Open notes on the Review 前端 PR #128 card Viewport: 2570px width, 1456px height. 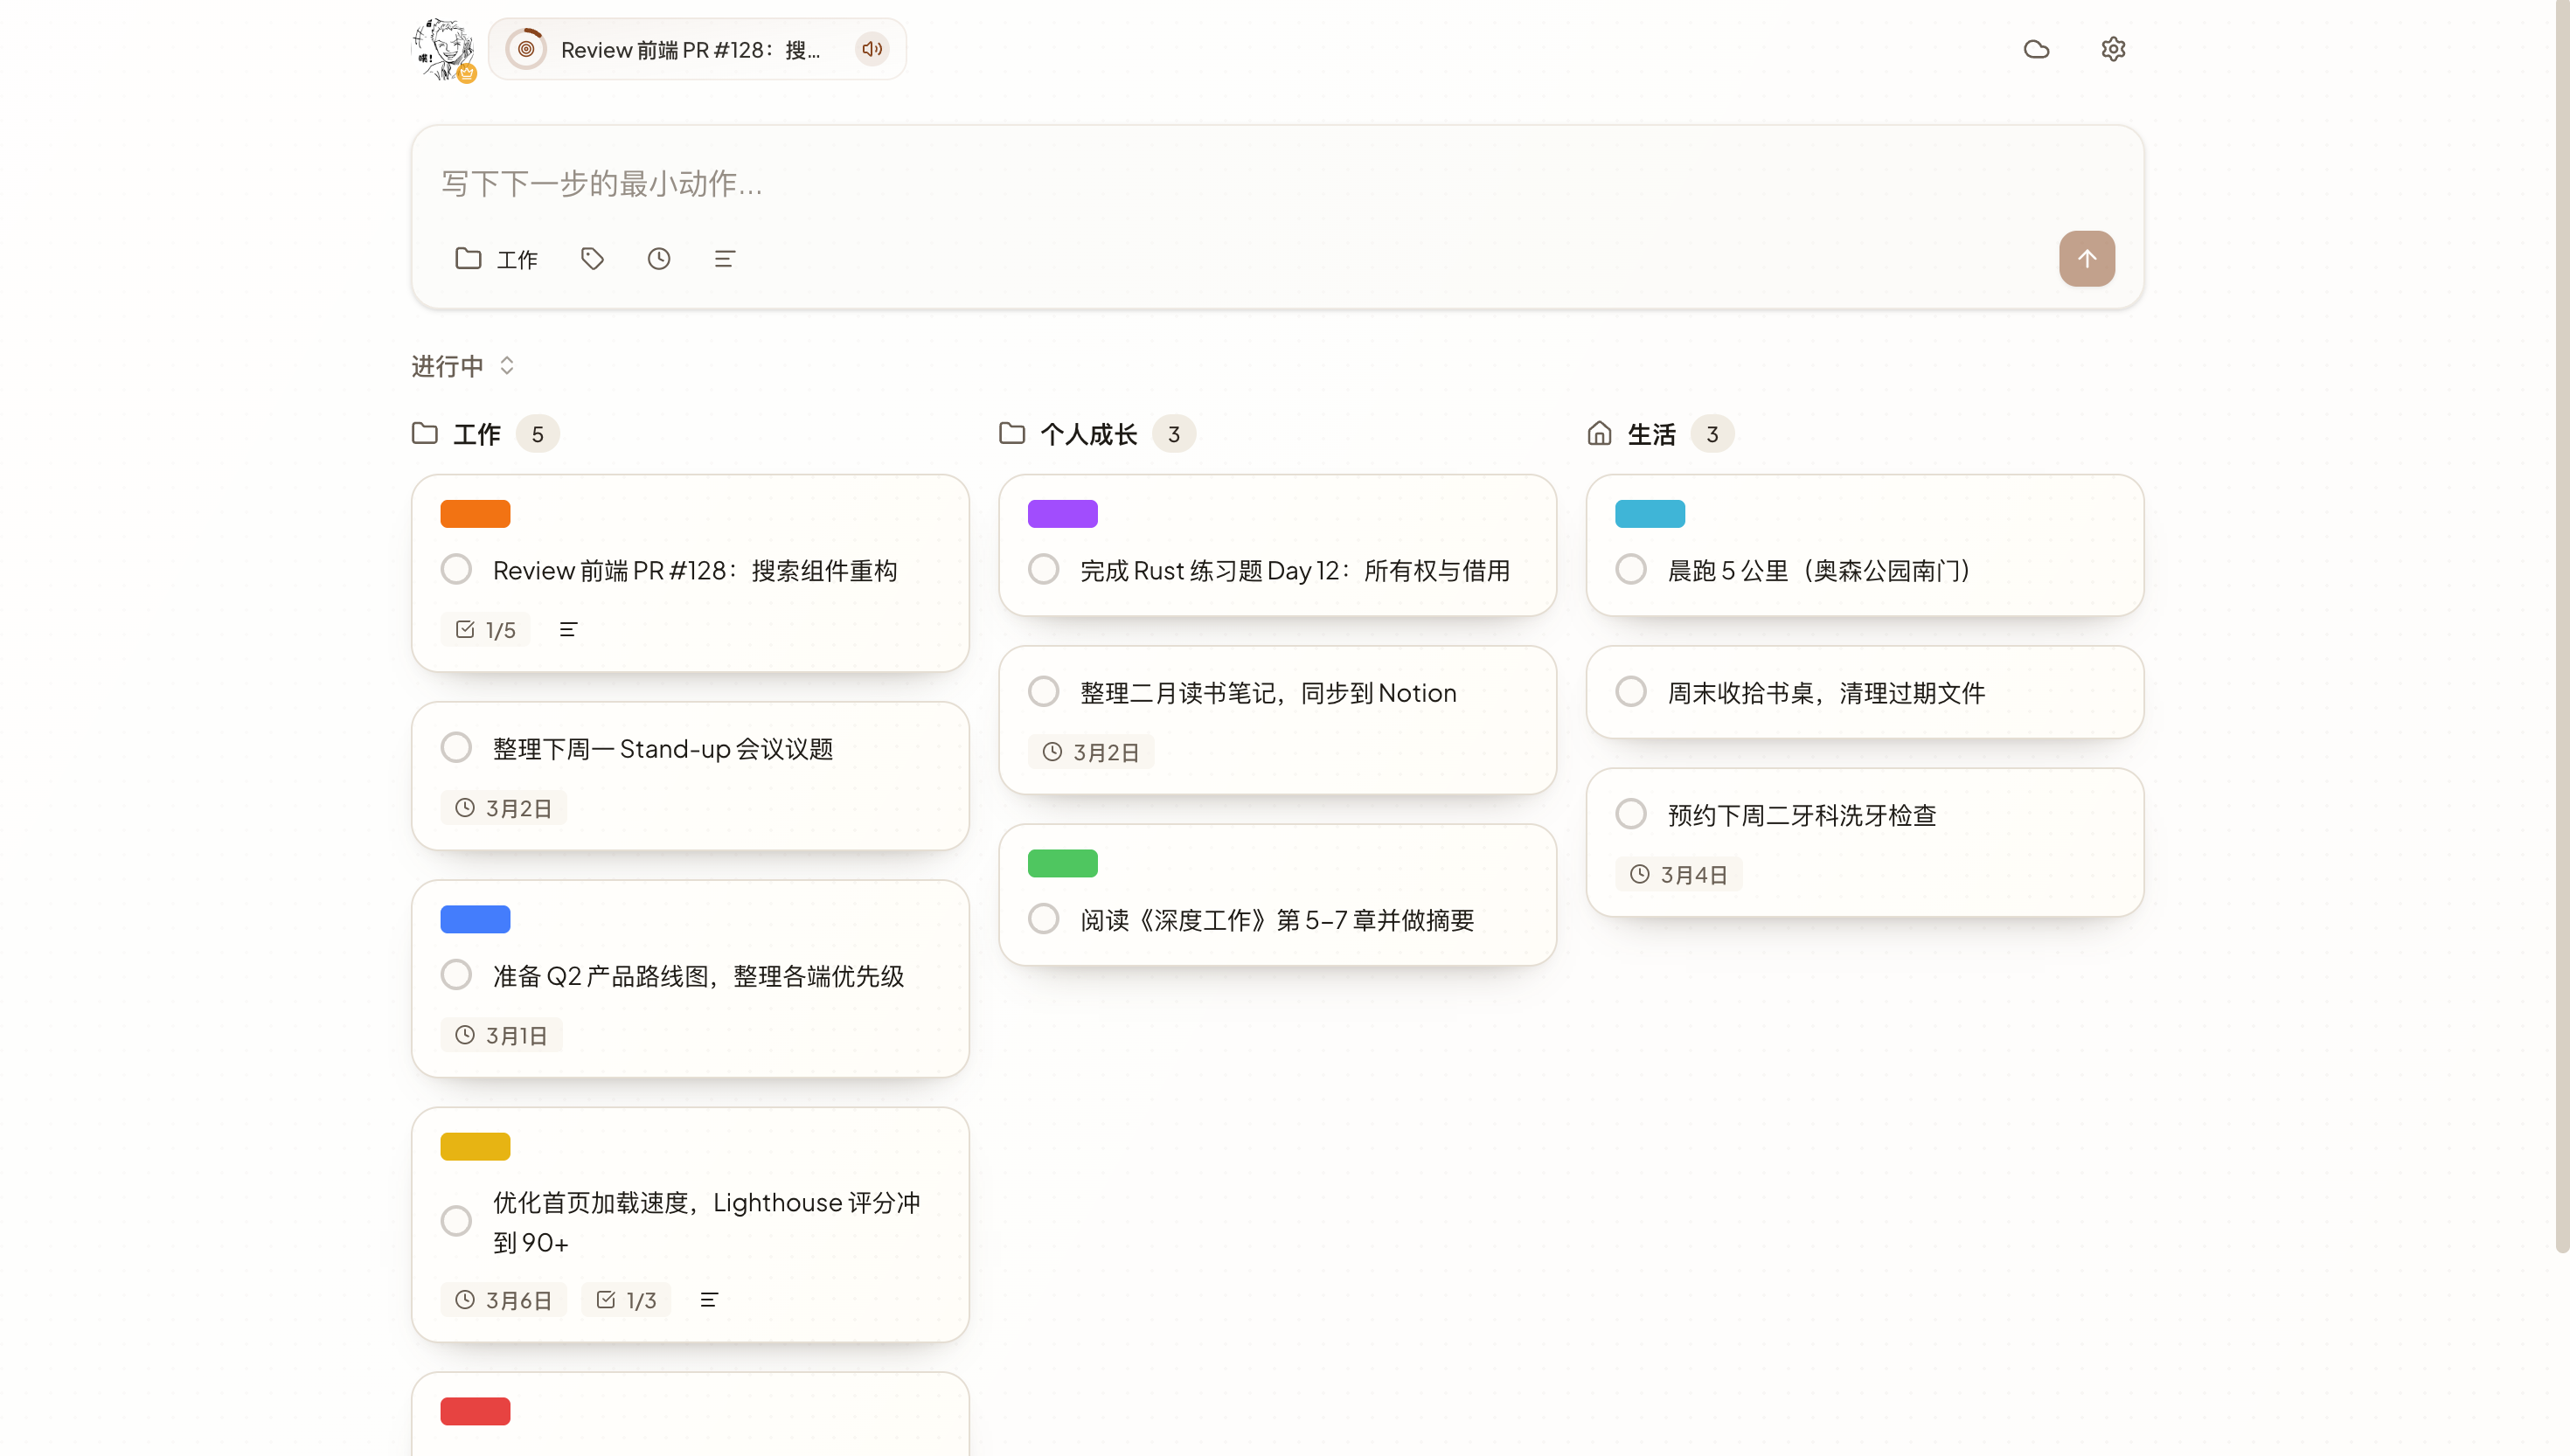click(569, 629)
